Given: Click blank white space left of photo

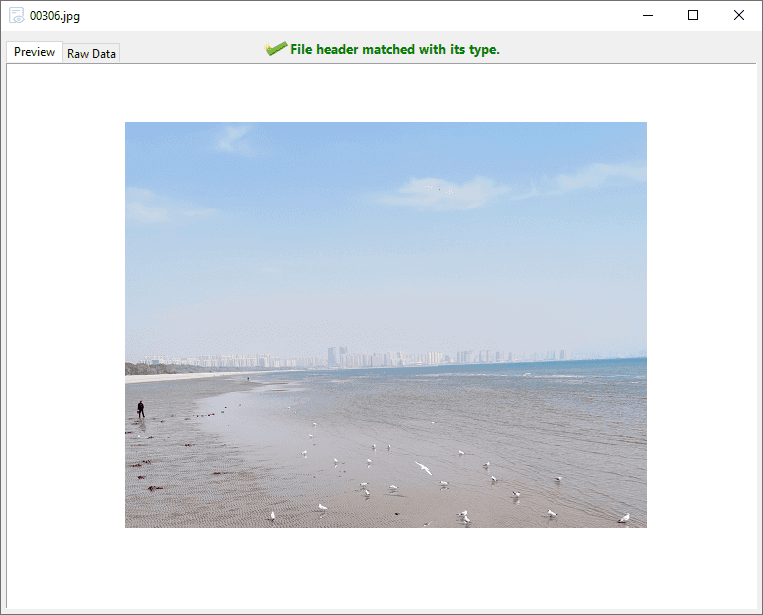Looking at the screenshot, I should 65,324.
